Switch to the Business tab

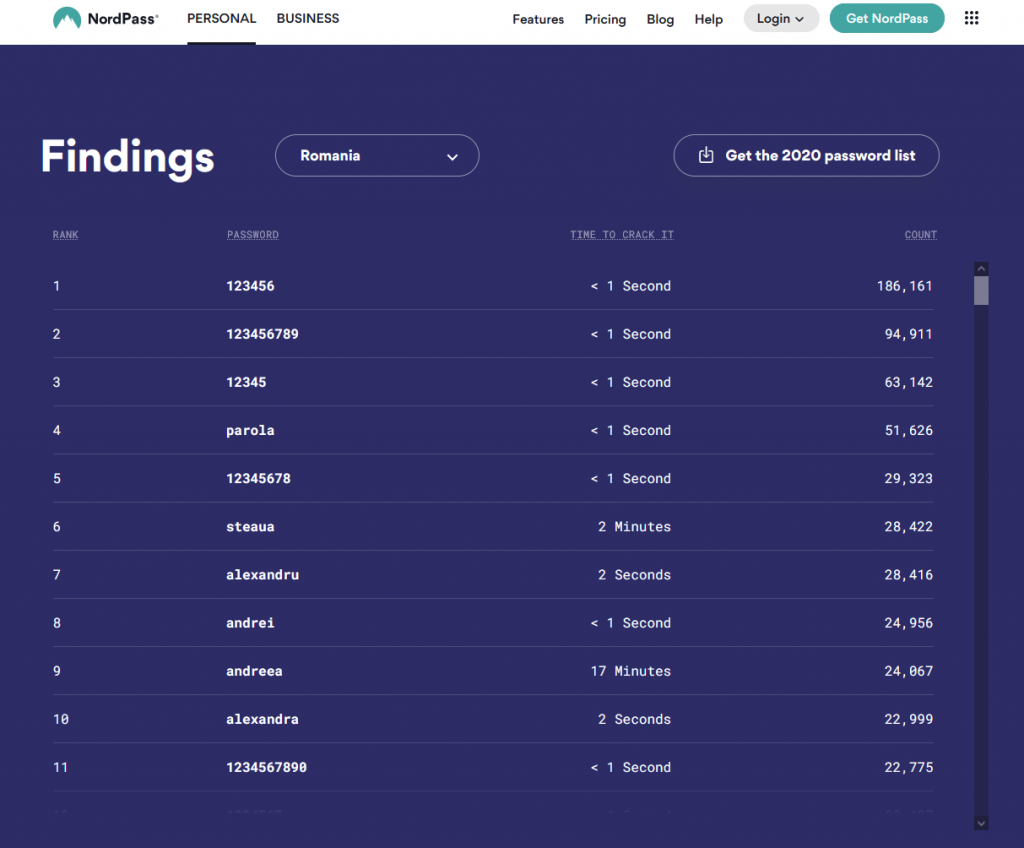pyautogui.click(x=308, y=19)
